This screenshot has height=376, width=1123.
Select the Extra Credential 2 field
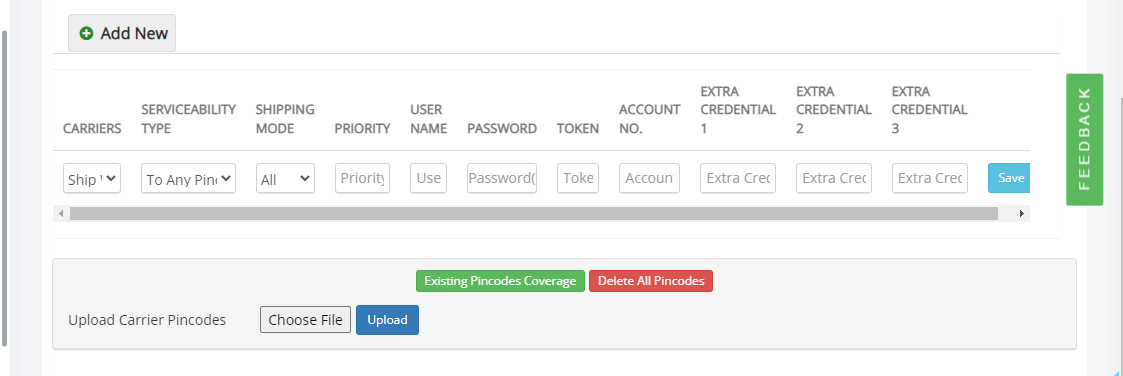click(834, 178)
